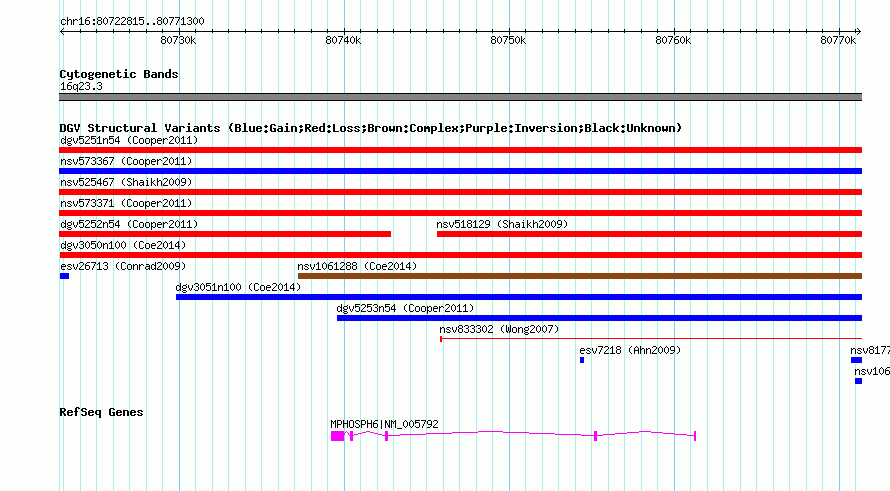Open the dgv5253n54 (Cooper2011) label
890x491 pixels.
coord(405,308)
